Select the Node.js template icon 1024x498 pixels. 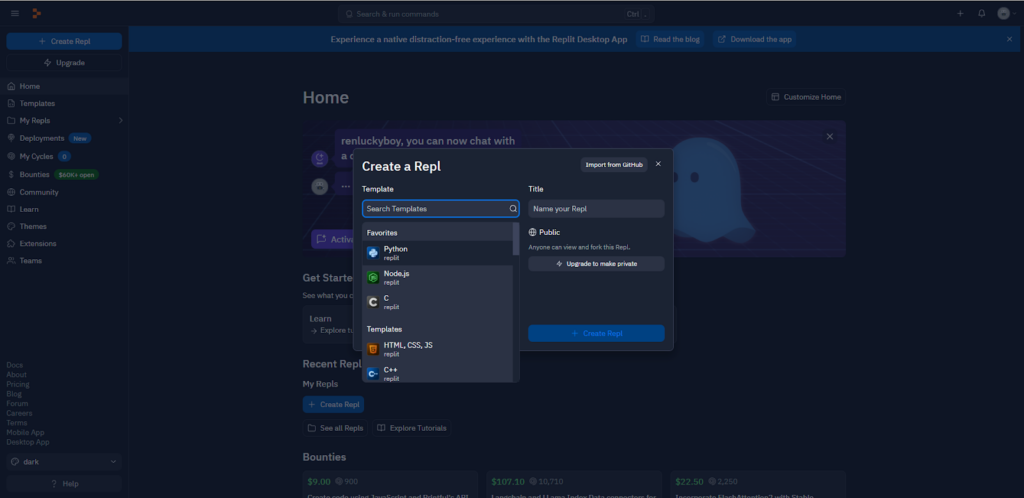point(373,277)
